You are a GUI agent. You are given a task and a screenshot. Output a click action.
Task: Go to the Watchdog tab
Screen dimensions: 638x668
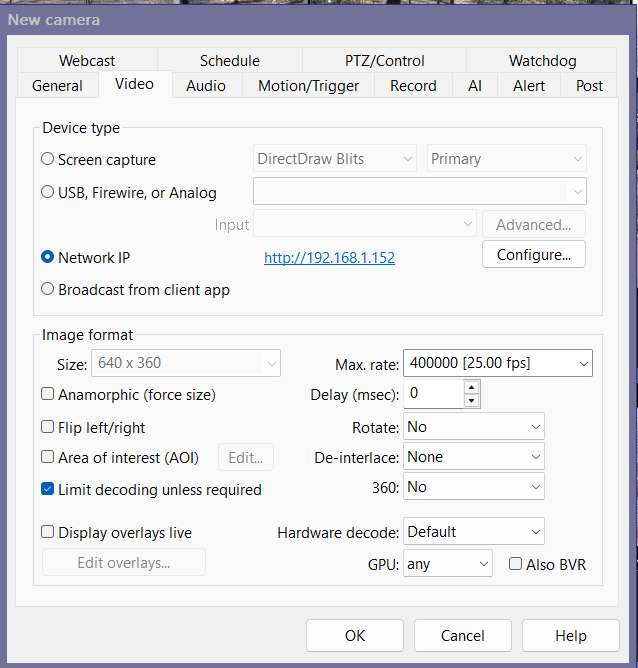(542, 61)
